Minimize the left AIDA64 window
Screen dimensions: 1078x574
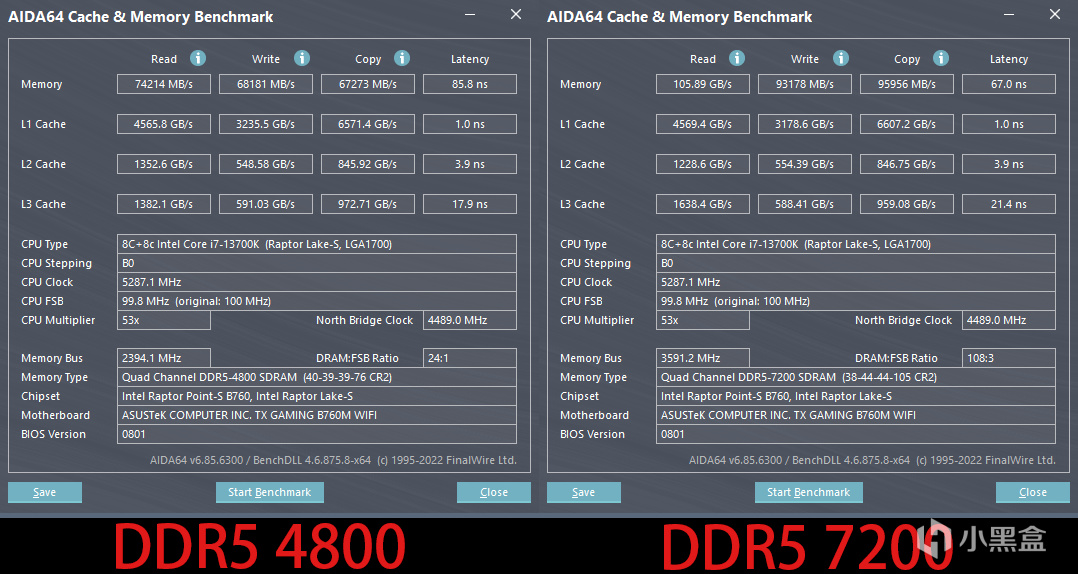470,14
